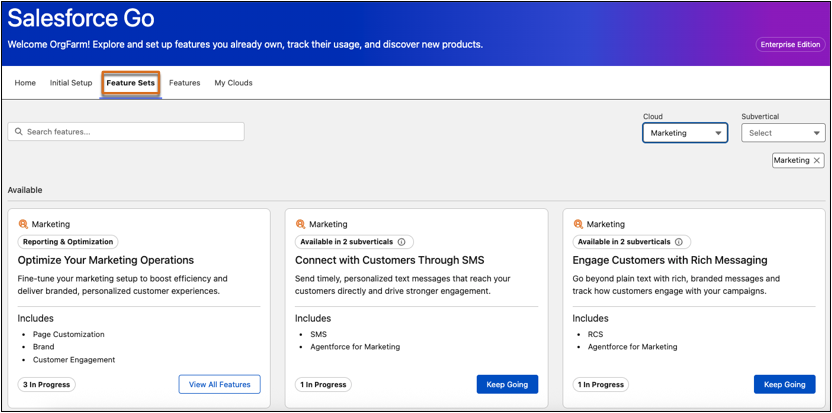Switch to the My Clouds tab
832x413 pixels.
[x=233, y=83]
